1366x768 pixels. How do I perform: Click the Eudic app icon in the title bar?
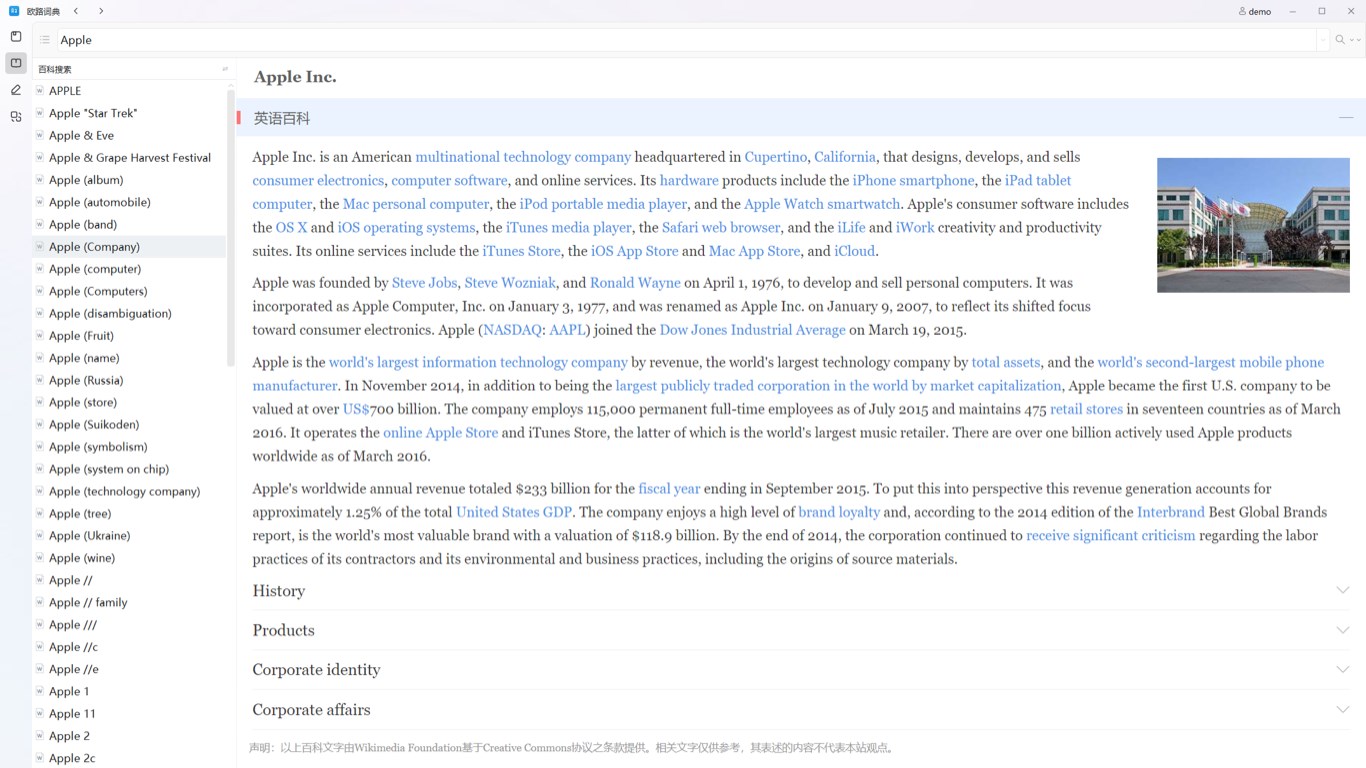pyautogui.click(x=13, y=11)
